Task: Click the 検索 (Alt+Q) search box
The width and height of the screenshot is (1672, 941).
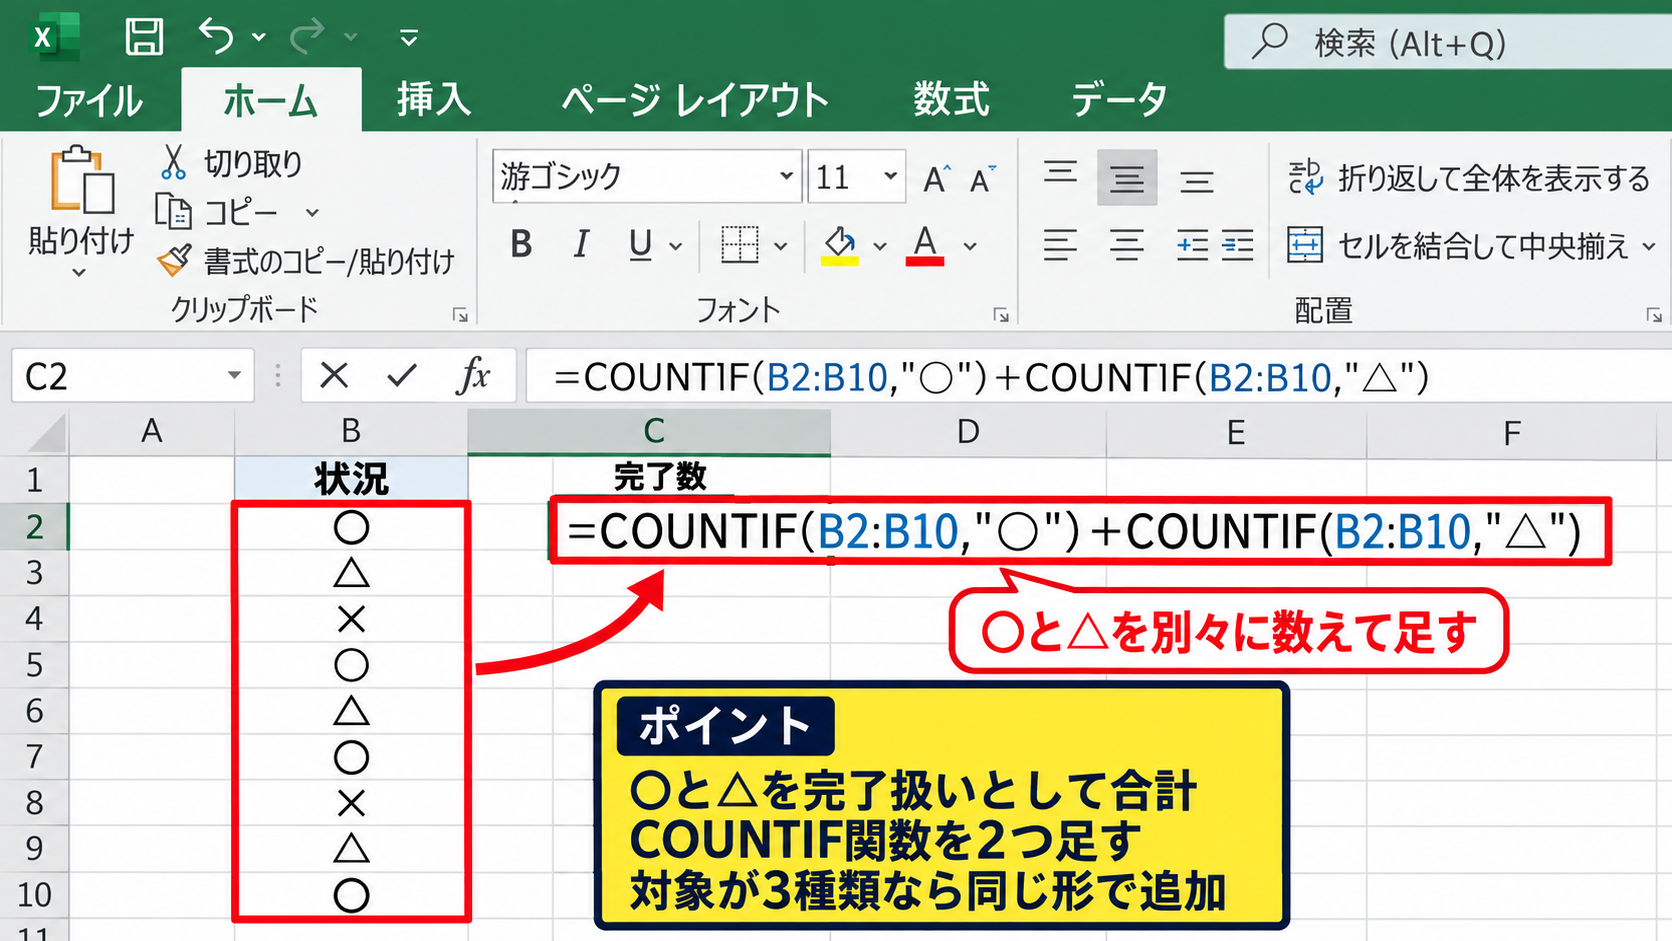Action: pyautogui.click(x=1448, y=42)
